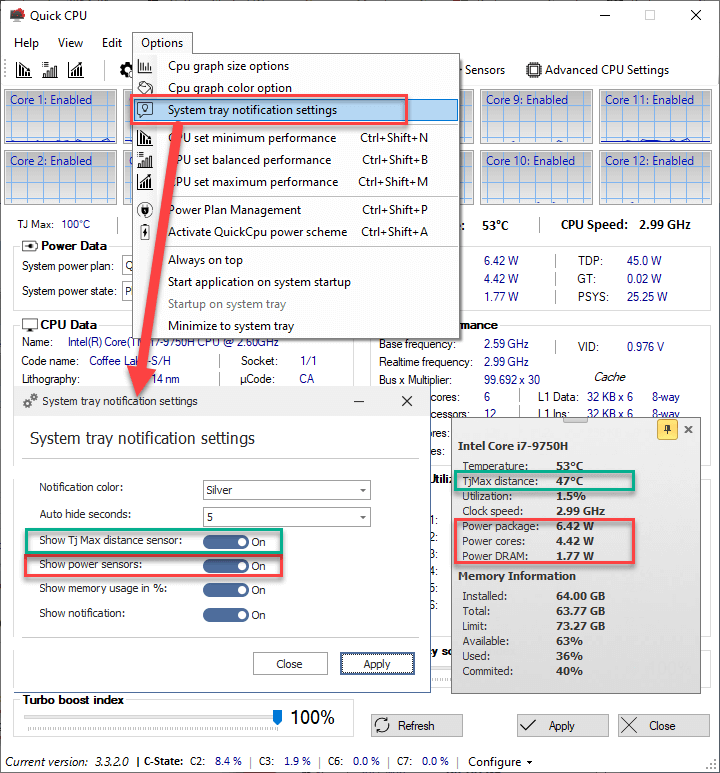This screenshot has height=773, width=720.
Task: Click the Core 1 graph
Action: [x=61, y=116]
